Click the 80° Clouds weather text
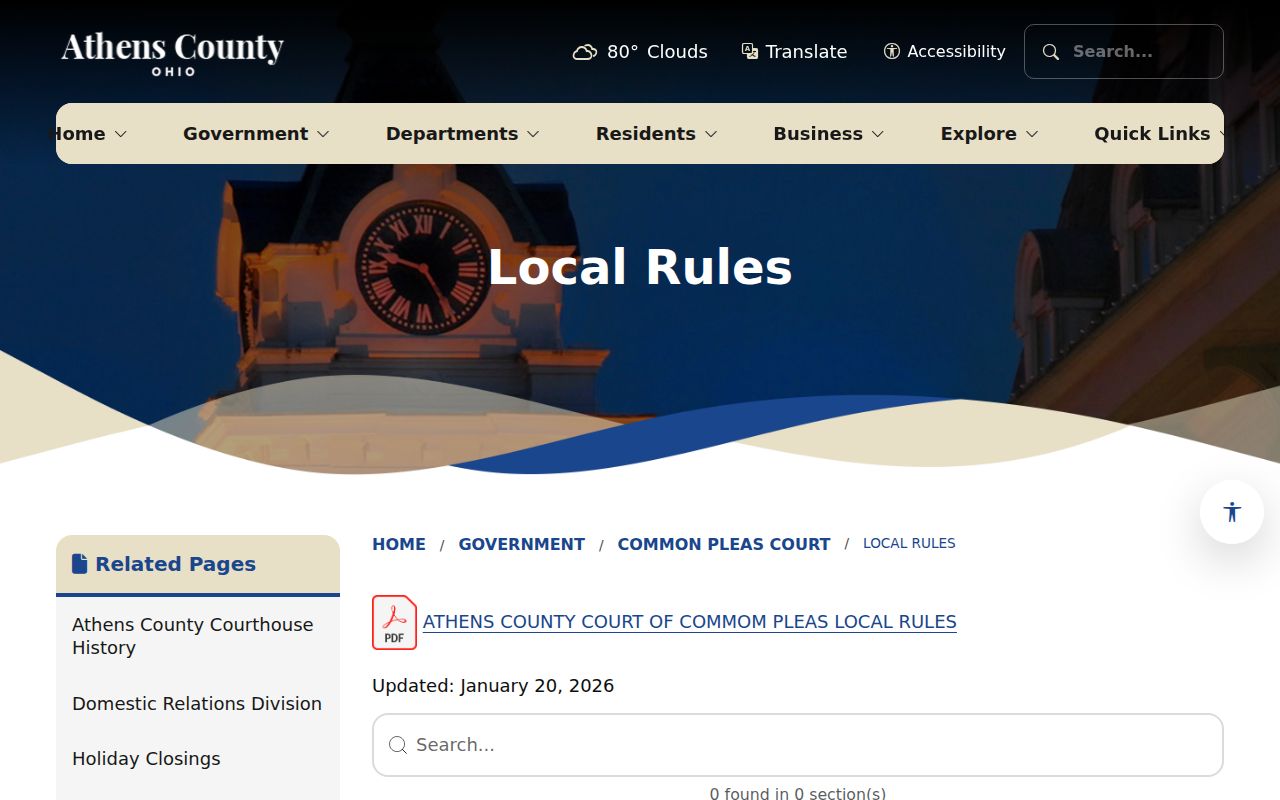Viewport: 1280px width, 800px height. click(657, 52)
